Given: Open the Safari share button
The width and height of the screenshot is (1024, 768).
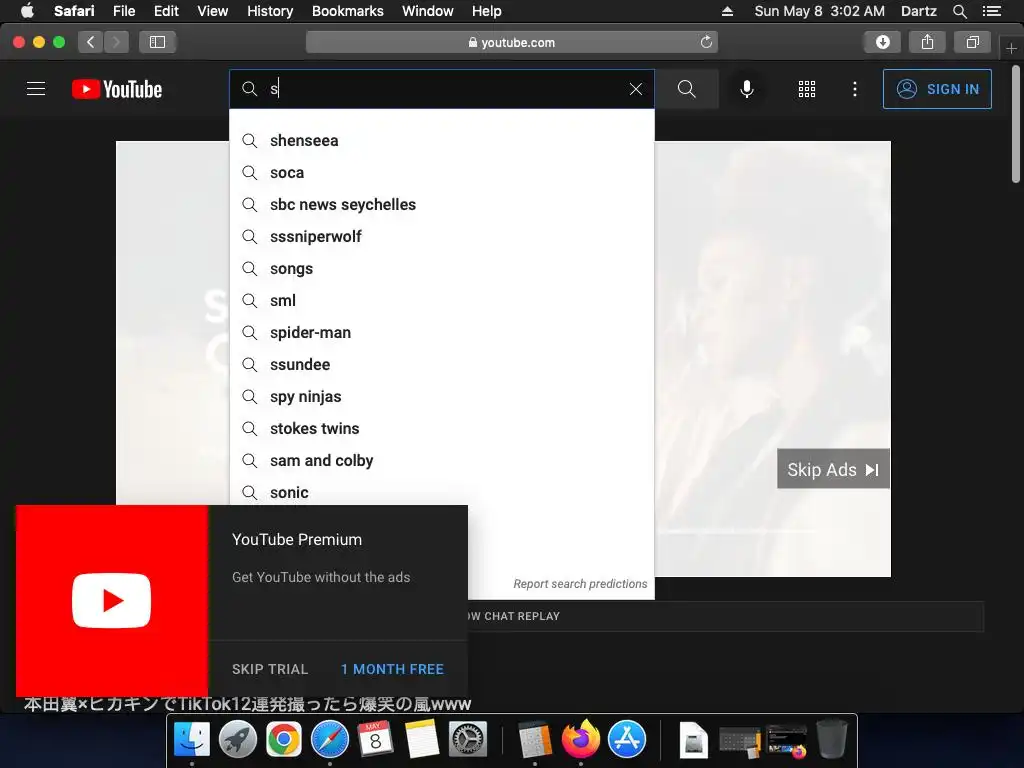Looking at the screenshot, I should (927, 42).
